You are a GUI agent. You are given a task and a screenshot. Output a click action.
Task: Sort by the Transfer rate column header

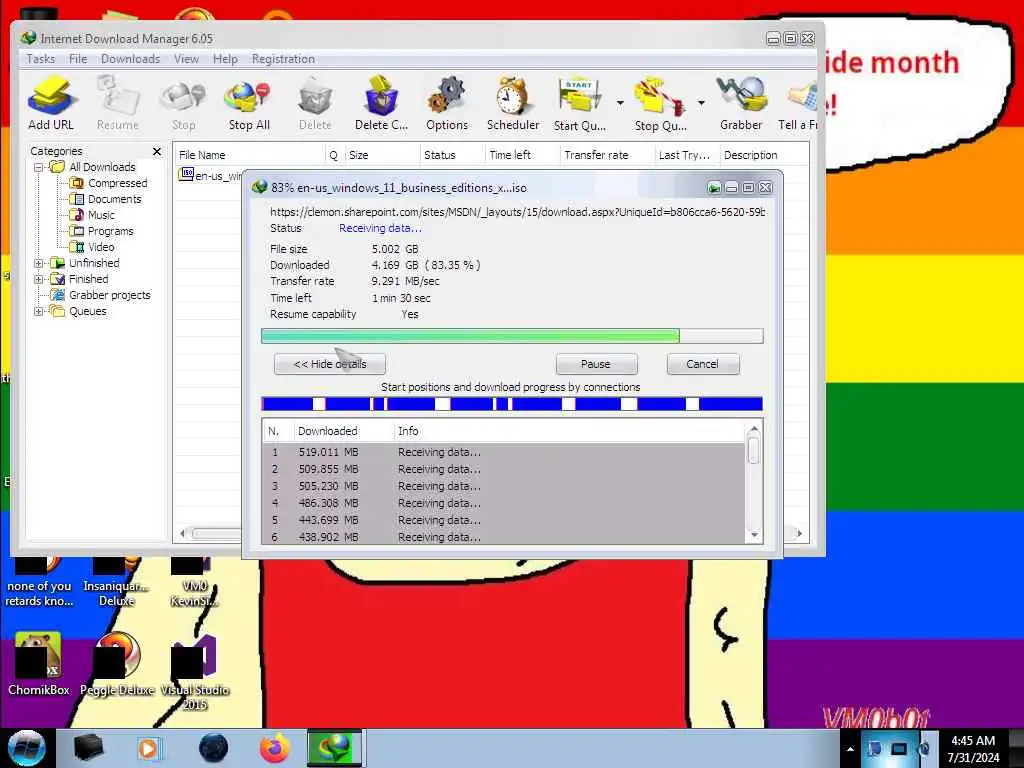tap(607, 155)
